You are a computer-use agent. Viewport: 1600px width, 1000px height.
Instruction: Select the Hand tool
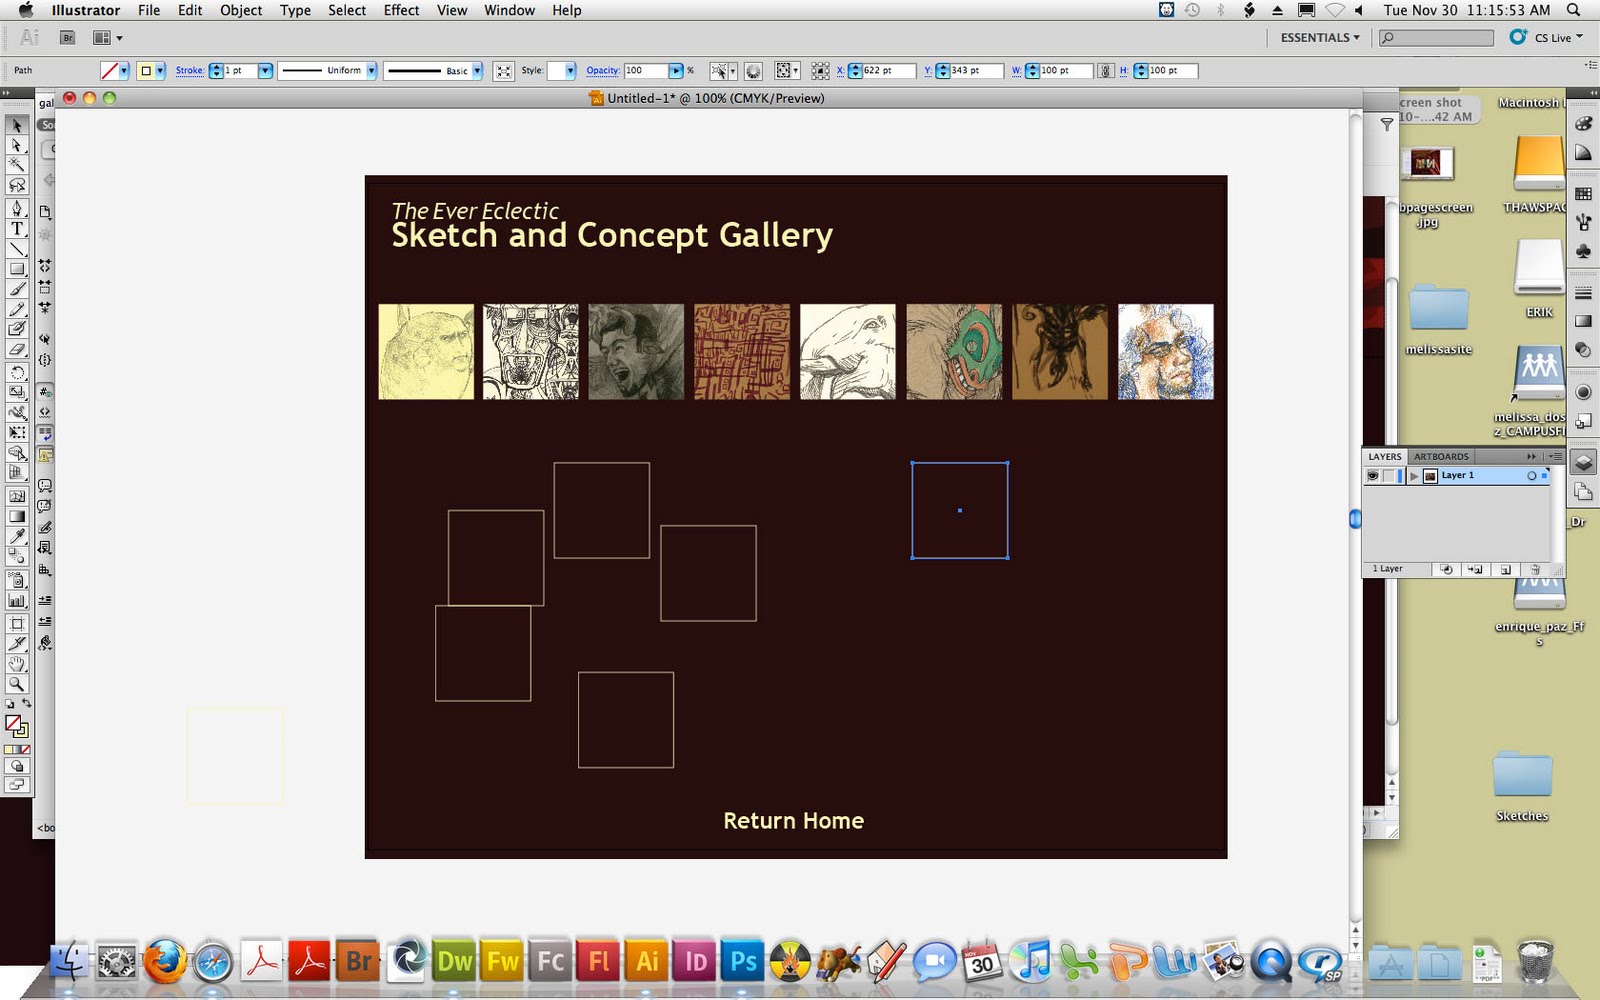pyautogui.click(x=17, y=664)
